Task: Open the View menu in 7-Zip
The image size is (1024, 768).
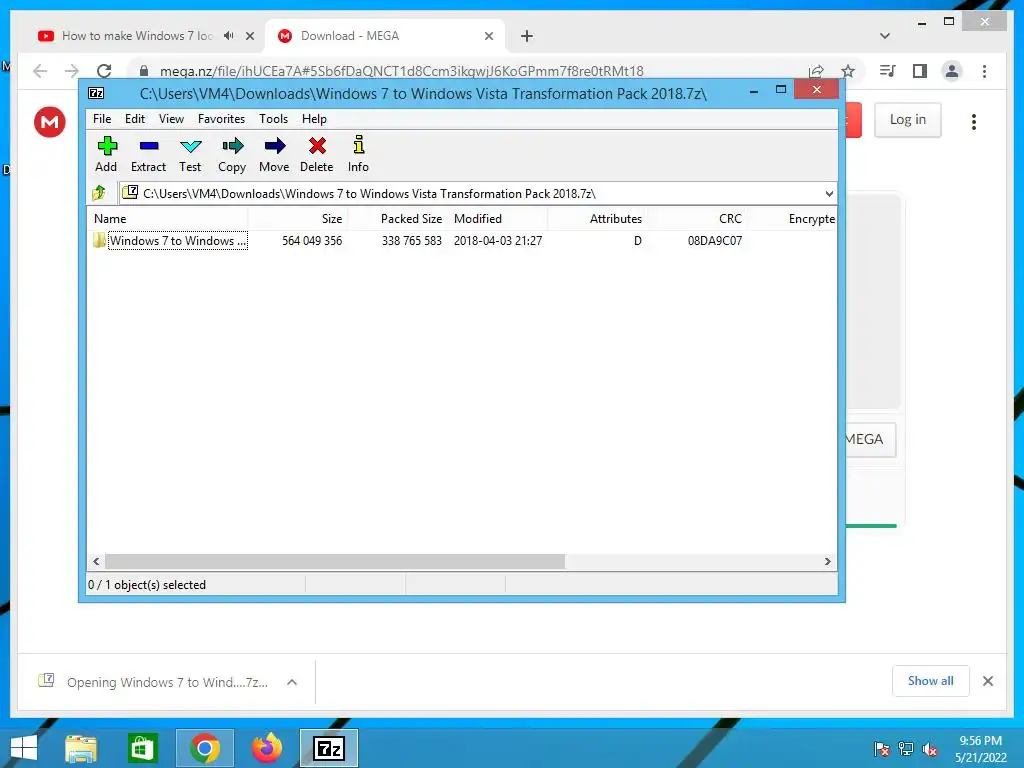Action: [x=171, y=119]
